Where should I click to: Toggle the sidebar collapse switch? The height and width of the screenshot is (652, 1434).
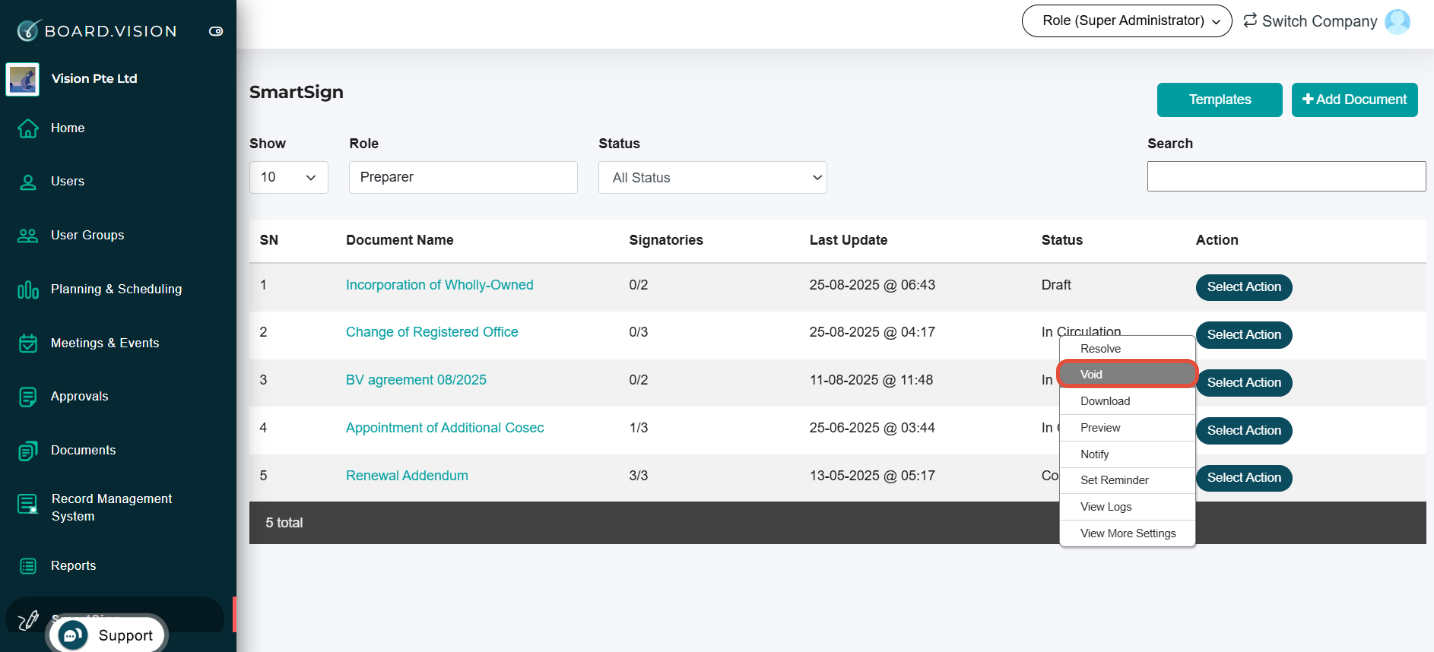point(215,32)
